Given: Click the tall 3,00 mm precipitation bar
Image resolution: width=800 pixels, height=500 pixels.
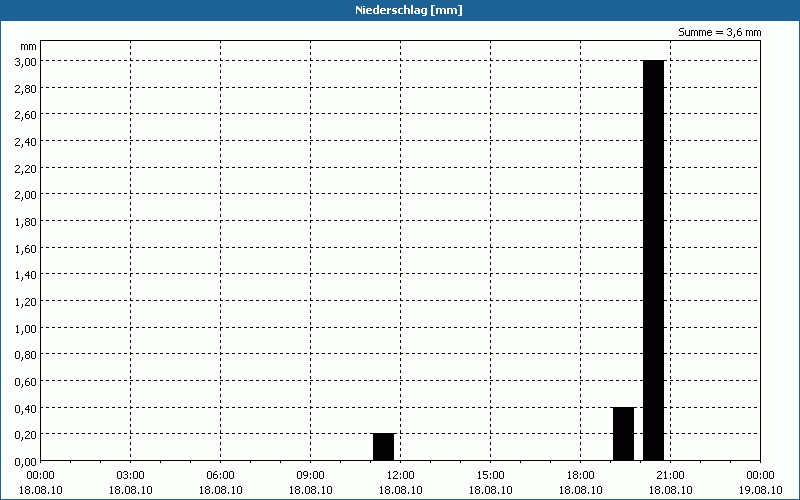Looking at the screenshot, I should click(x=654, y=260).
